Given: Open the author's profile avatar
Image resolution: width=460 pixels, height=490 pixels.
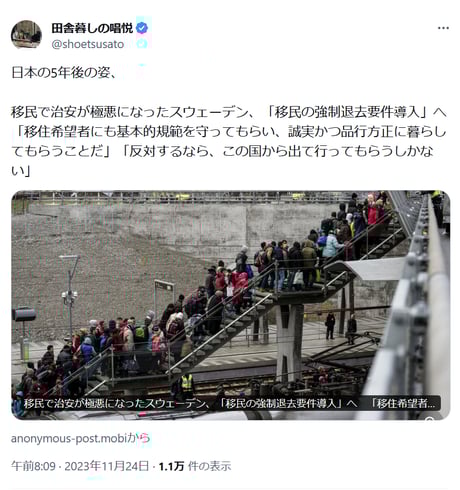Looking at the screenshot, I should 26,35.
